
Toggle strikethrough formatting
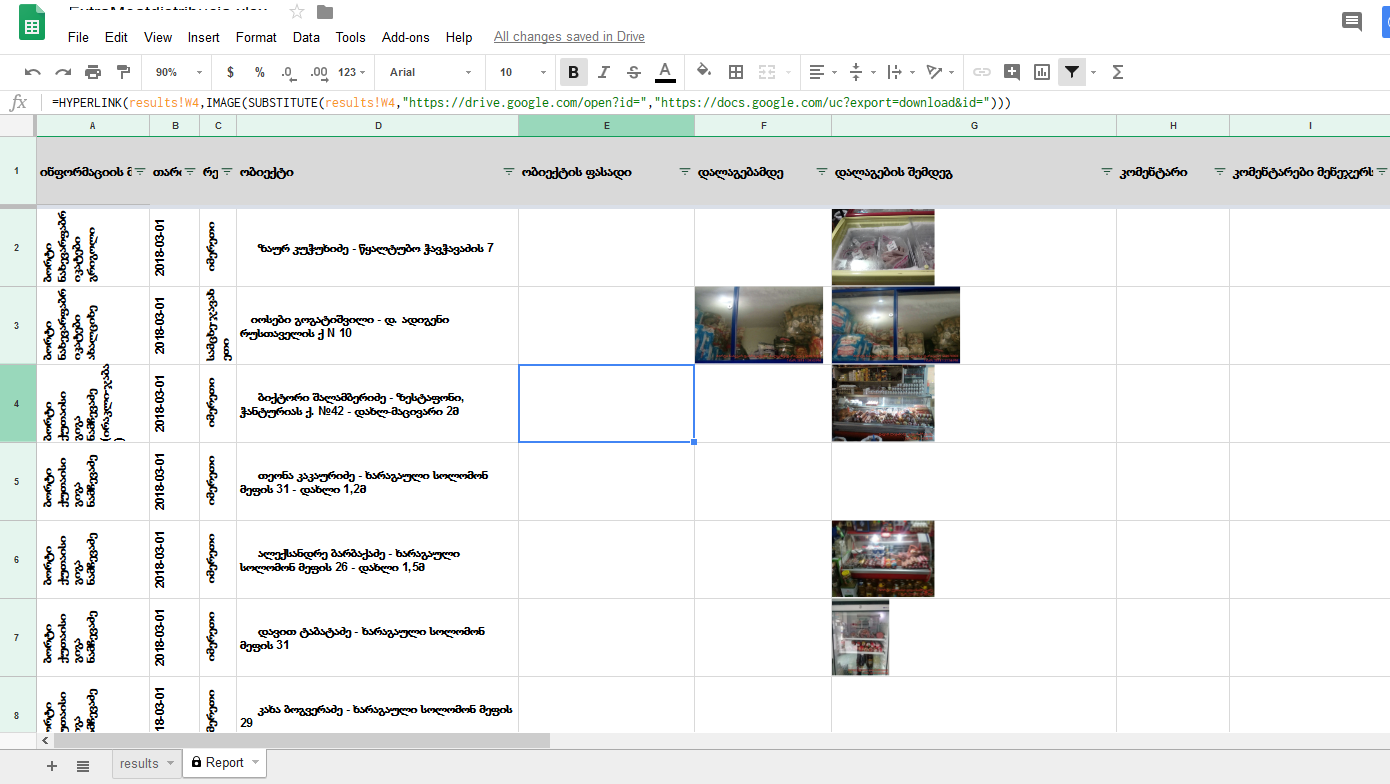[634, 72]
